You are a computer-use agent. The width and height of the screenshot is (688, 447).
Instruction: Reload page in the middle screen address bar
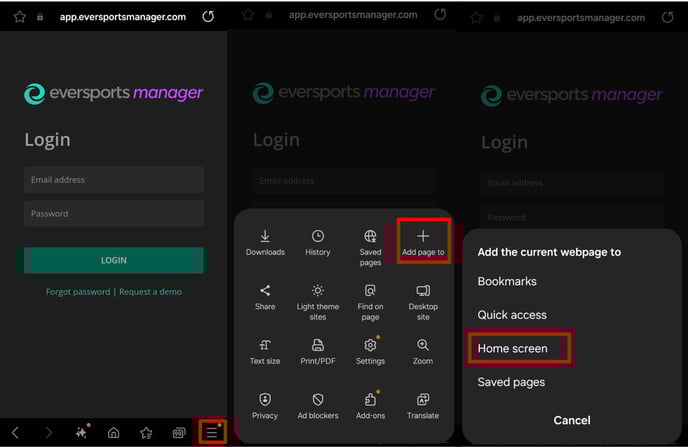[440, 14]
